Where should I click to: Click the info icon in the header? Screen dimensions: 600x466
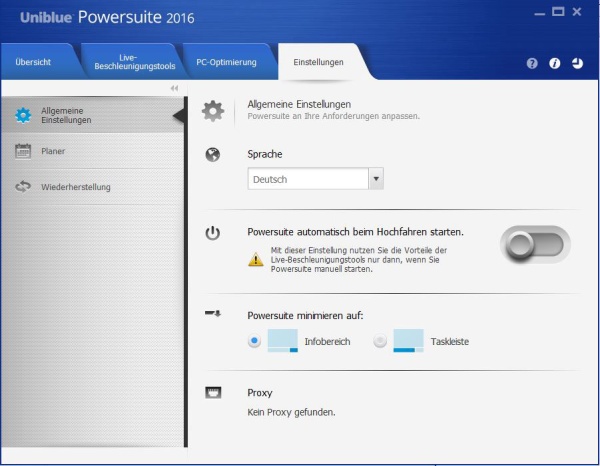coord(554,63)
